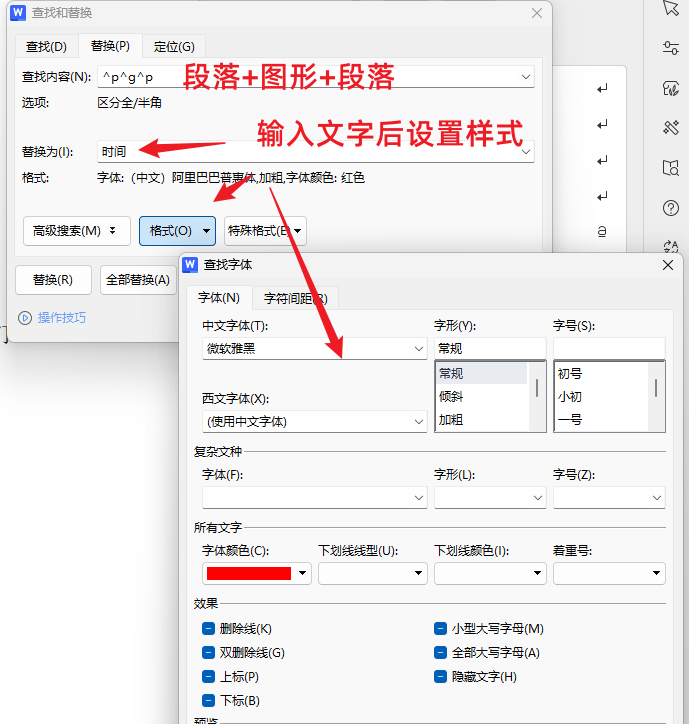The width and height of the screenshot is (689, 724).
Task: Click the WPS logo in 查找和替换 title bar
Action: [18, 12]
